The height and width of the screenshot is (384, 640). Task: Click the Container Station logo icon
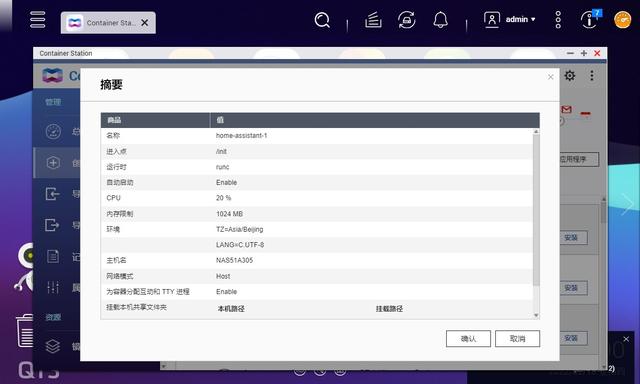click(x=52, y=76)
